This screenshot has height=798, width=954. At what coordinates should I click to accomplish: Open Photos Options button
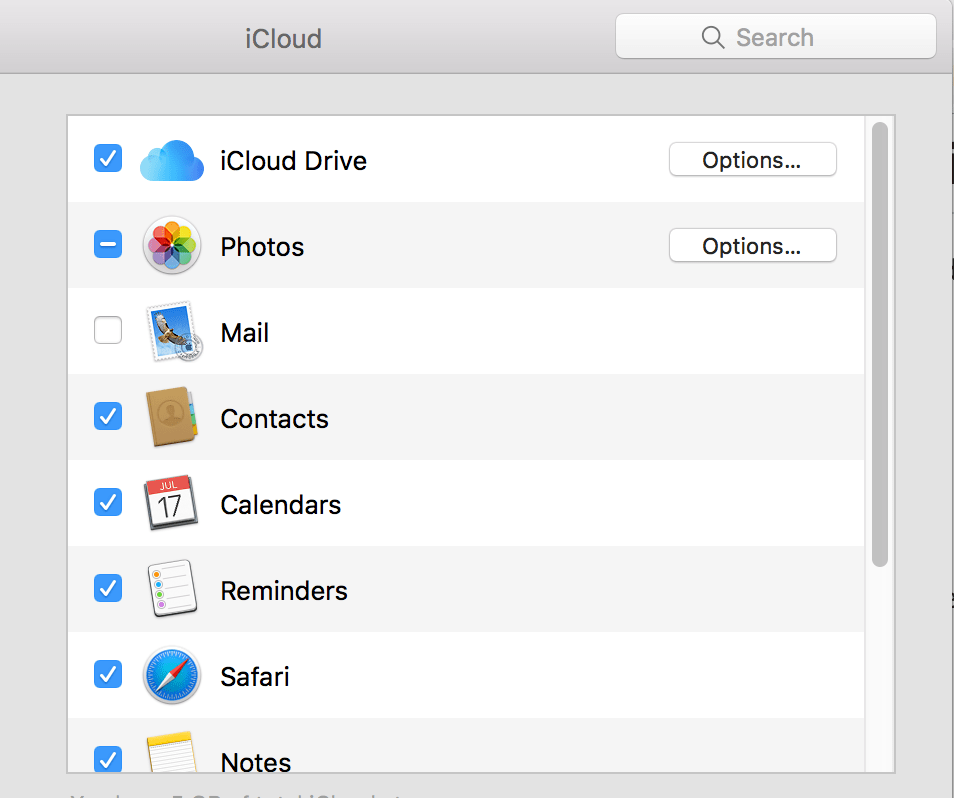click(752, 246)
